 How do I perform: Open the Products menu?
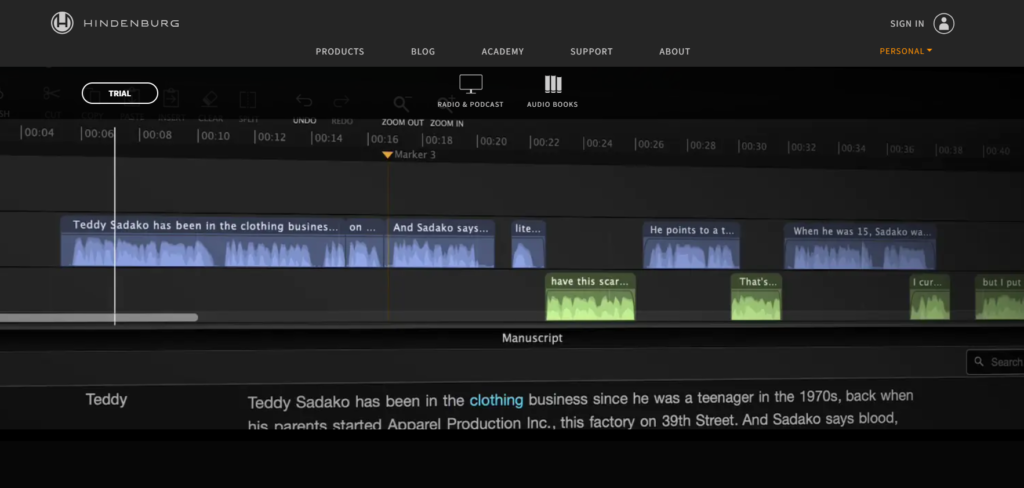(x=340, y=52)
